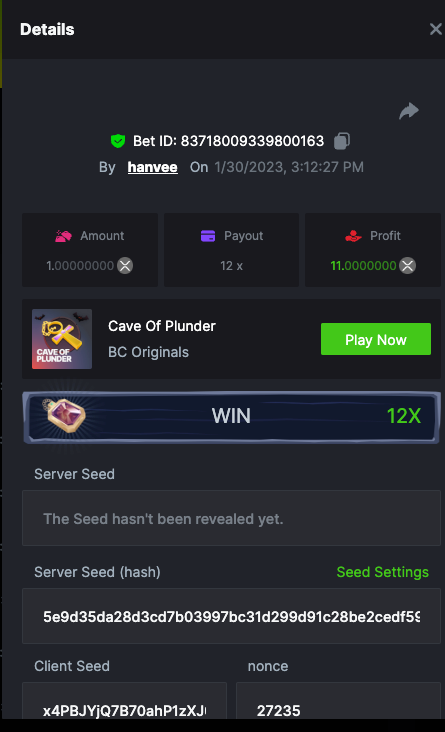
Task: Click the WIN 12X result banner
Action: 231,416
